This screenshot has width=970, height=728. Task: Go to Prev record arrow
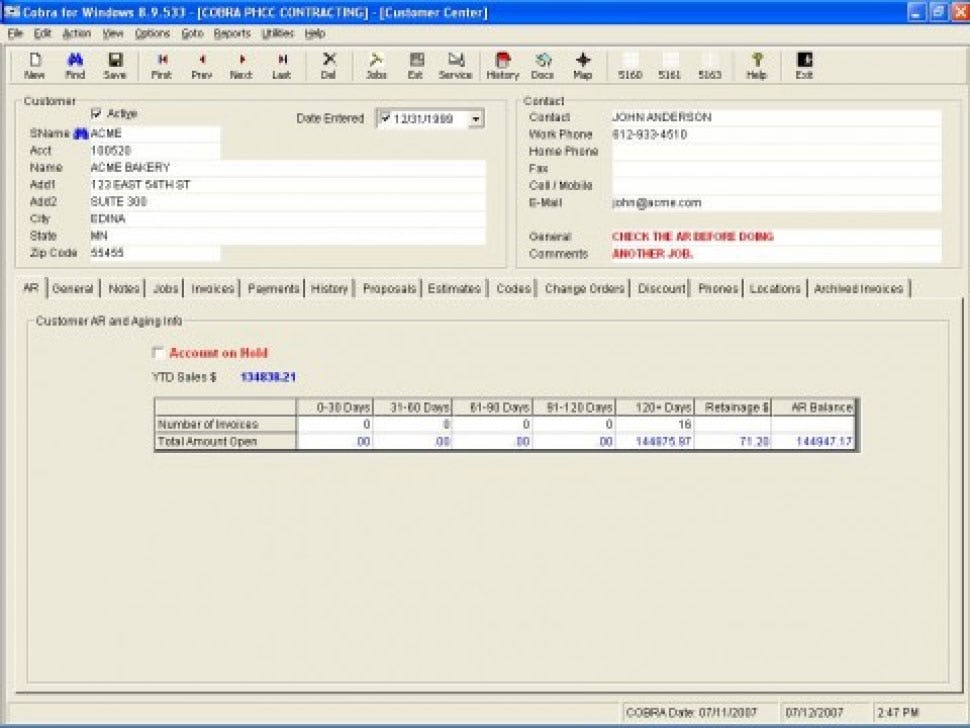tap(202, 66)
